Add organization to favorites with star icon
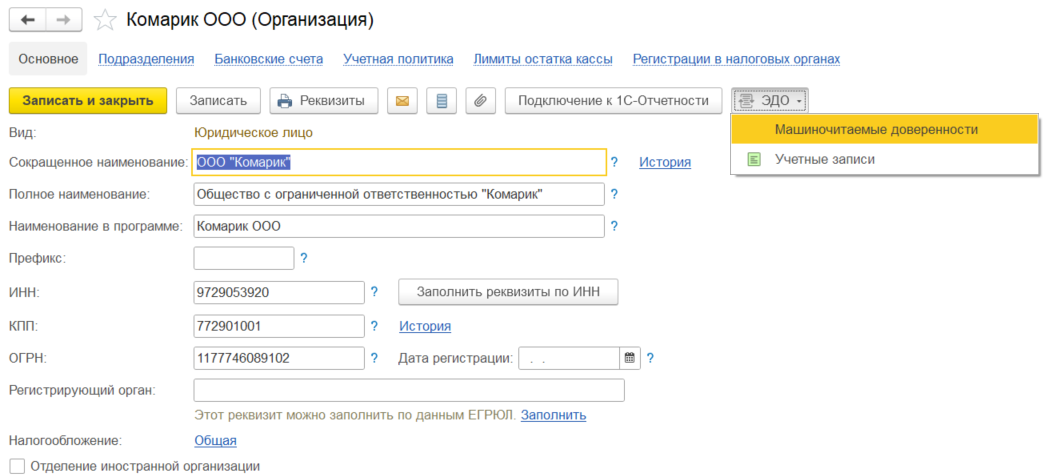1051x476 pixels. 105,20
